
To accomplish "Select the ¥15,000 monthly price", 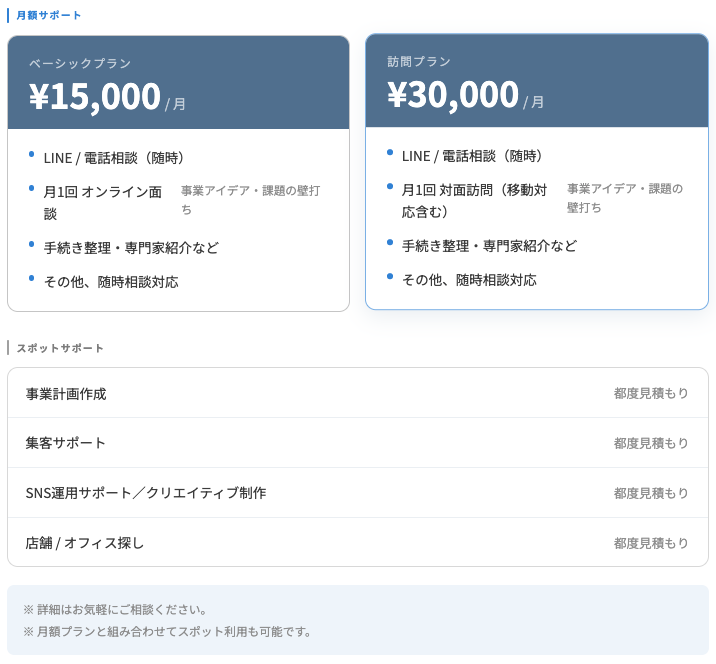I will click(95, 96).
